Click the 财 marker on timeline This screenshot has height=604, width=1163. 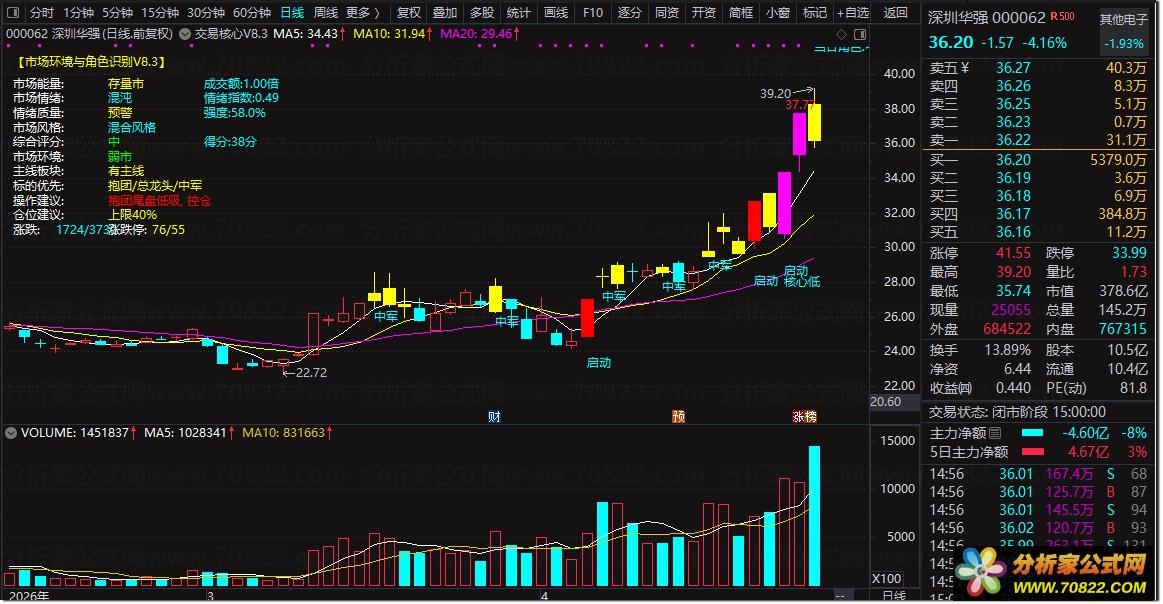click(494, 416)
